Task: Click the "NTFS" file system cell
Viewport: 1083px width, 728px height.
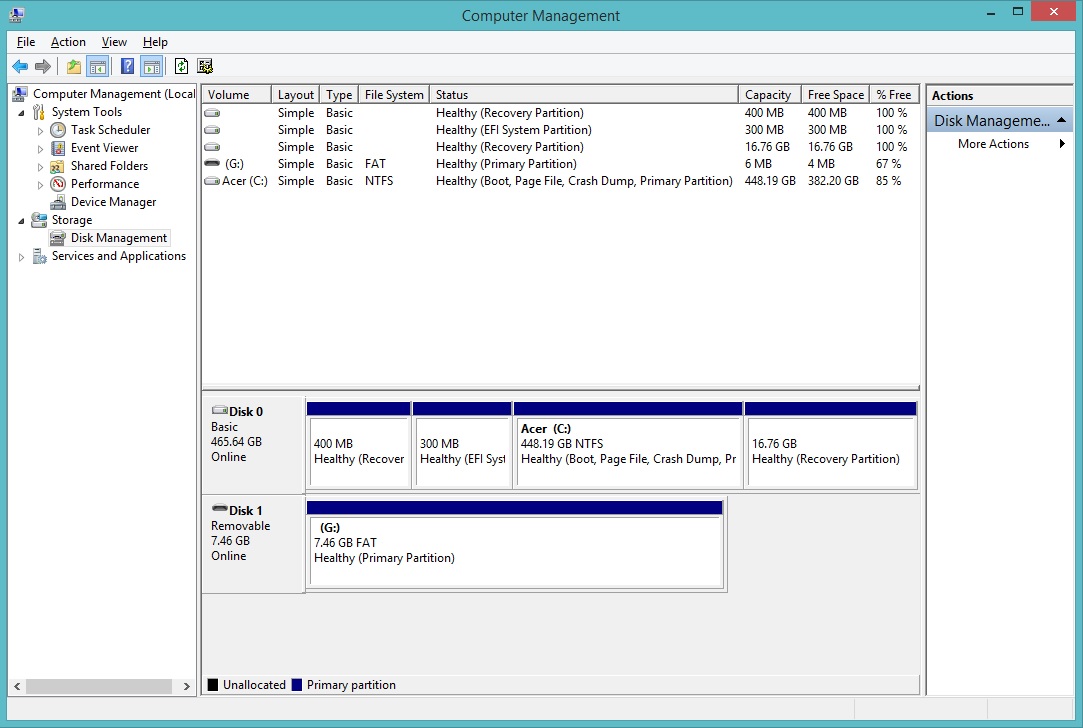Action: (x=379, y=181)
